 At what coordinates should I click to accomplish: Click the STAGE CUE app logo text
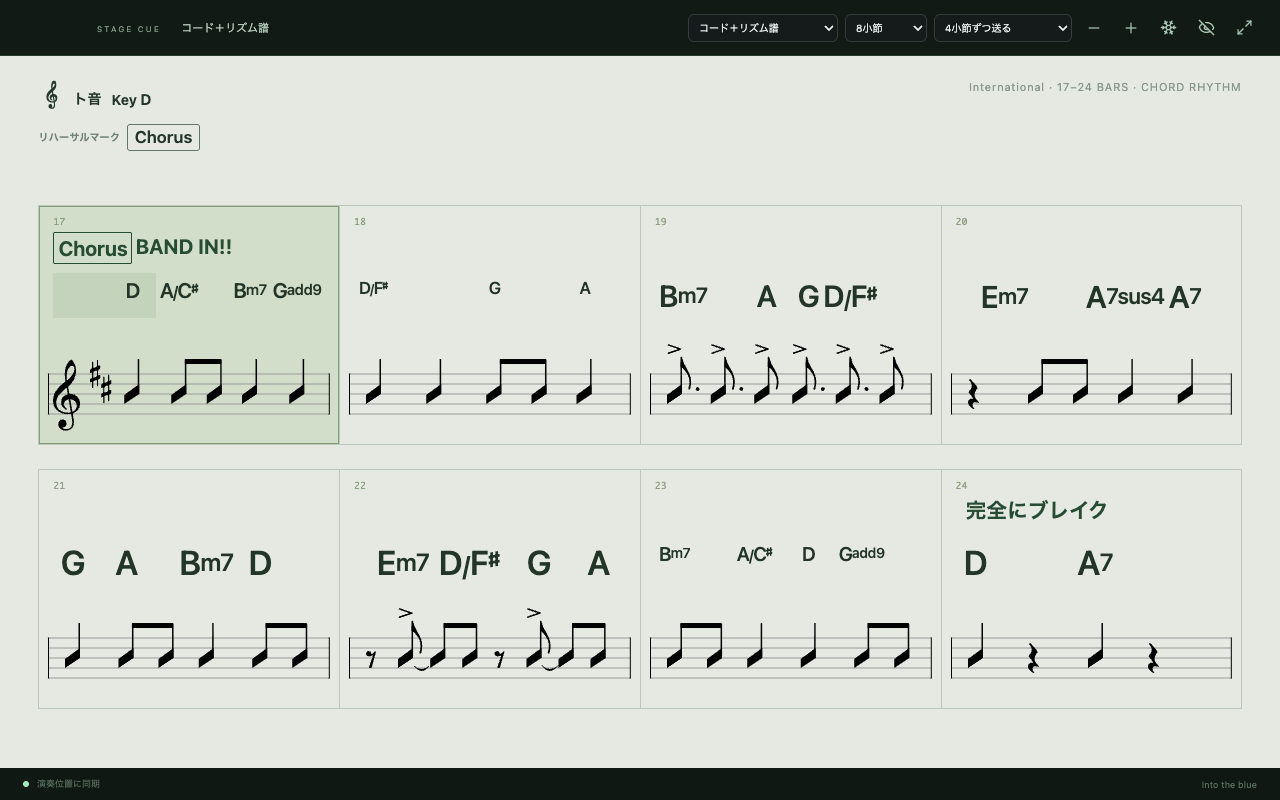point(128,29)
